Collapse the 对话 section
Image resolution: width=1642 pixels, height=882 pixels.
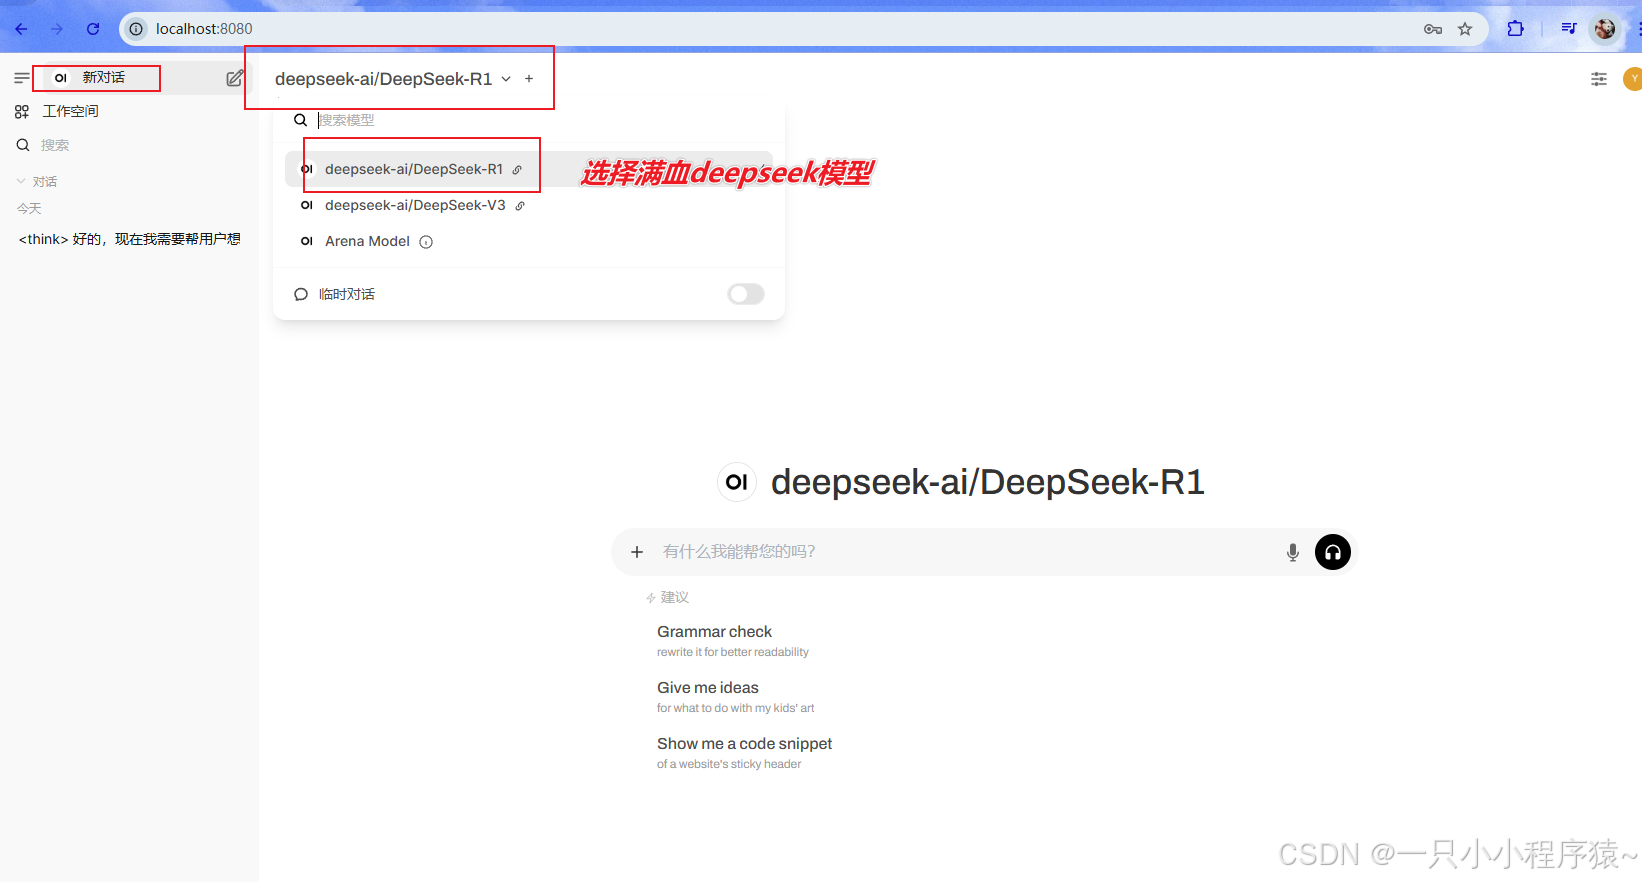[x=37, y=181]
